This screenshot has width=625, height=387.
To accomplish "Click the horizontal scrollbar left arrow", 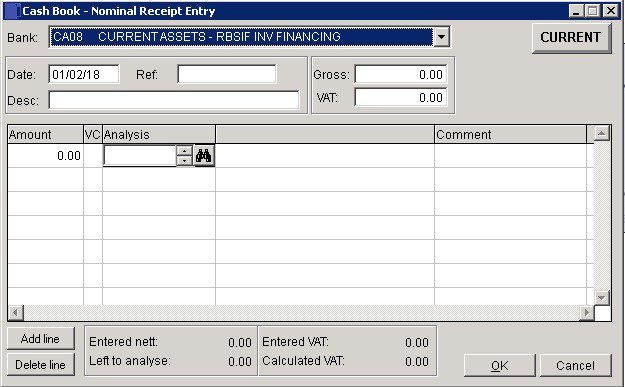I will pos(16,312).
